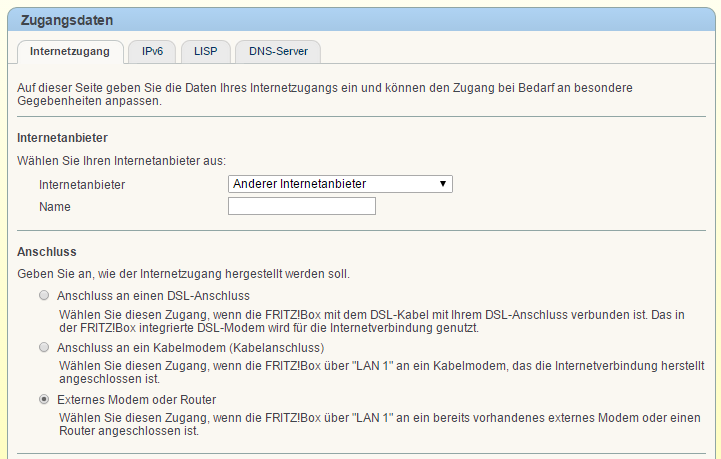721x459 pixels.
Task: Select the LISP tab
Action: point(205,50)
